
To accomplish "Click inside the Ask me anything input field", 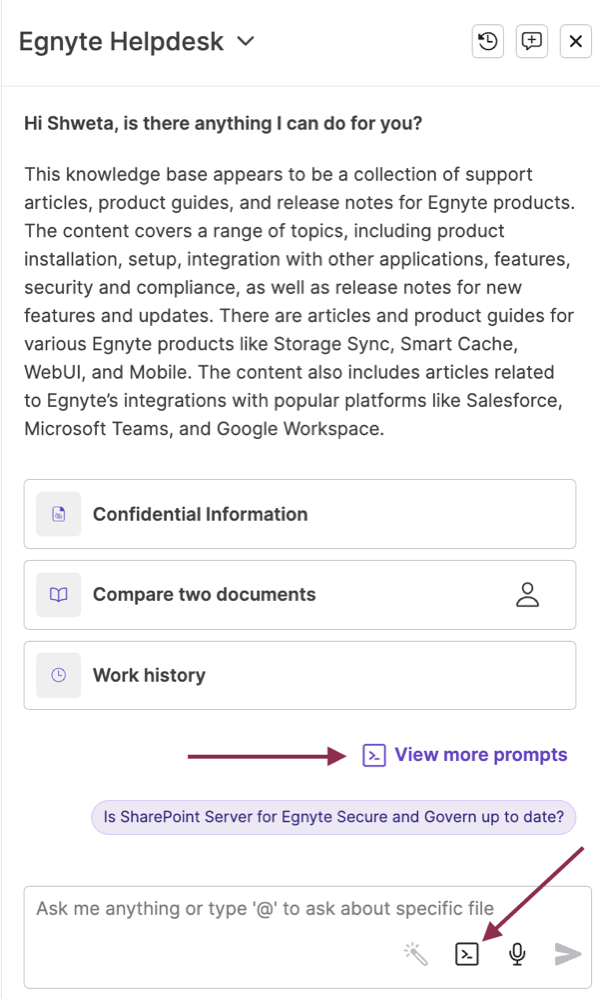I will click(x=250, y=908).
